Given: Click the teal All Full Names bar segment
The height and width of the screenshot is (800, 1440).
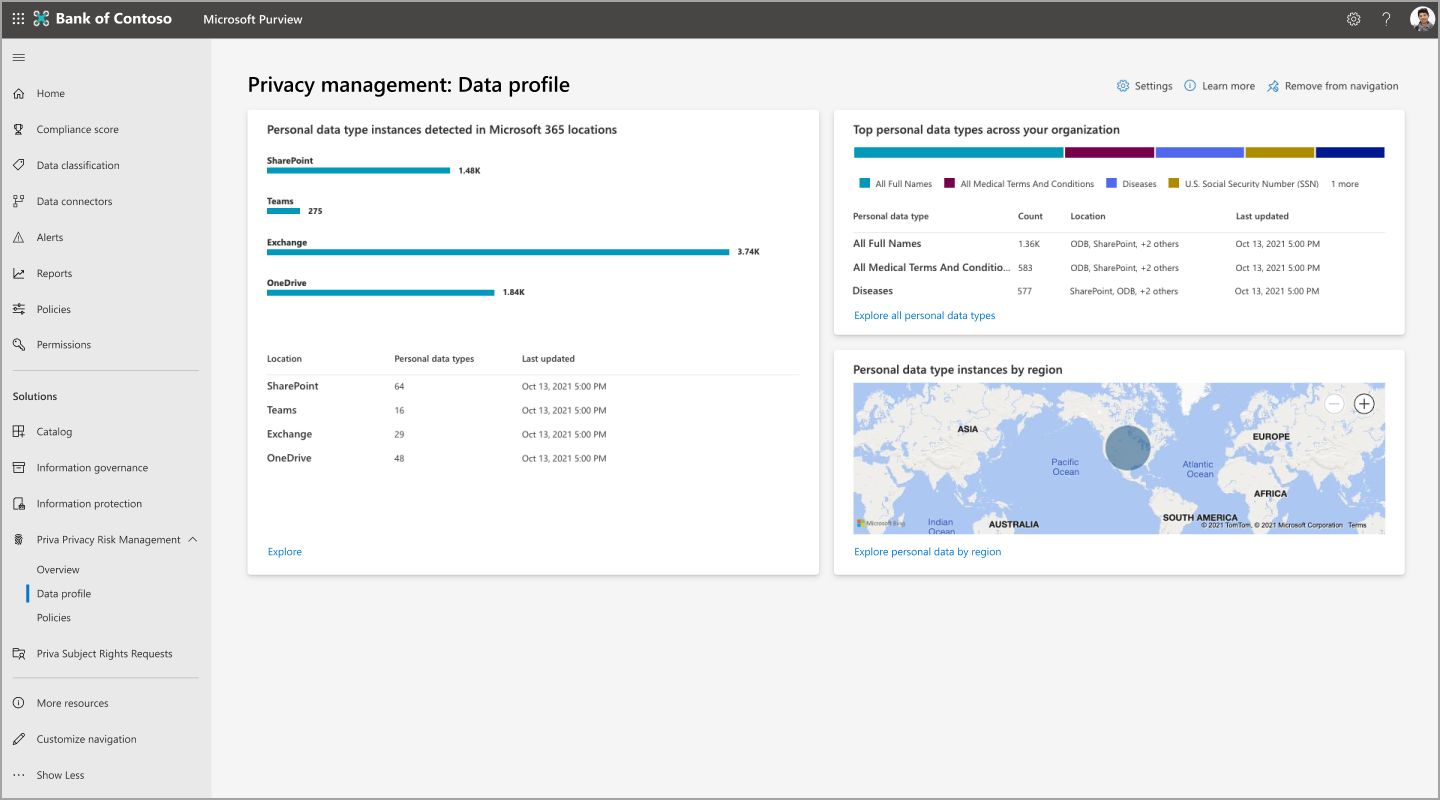Looking at the screenshot, I should (958, 153).
